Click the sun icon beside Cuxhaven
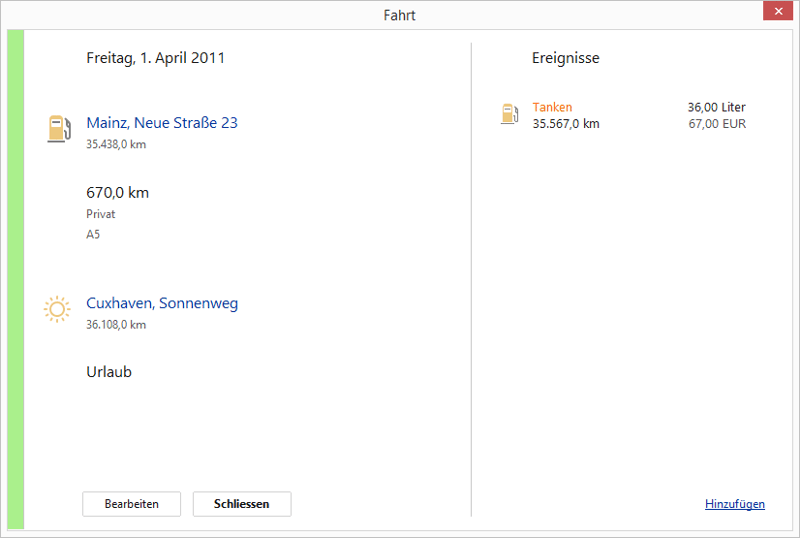 pos(57,309)
